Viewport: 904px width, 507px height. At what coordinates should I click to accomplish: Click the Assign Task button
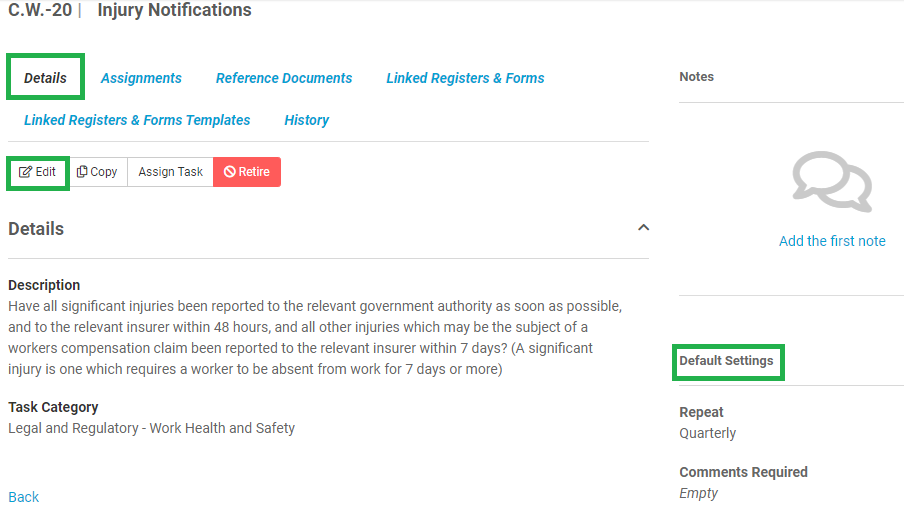coord(171,172)
